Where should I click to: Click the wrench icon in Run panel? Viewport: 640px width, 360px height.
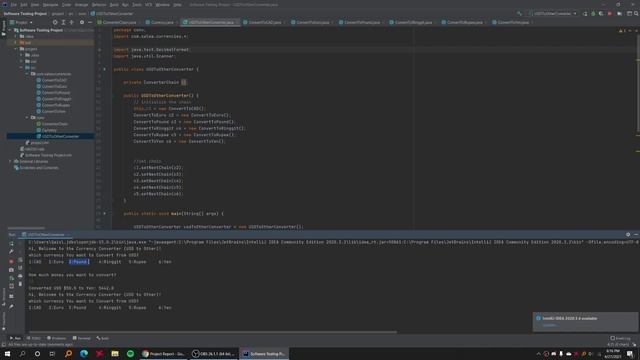[x=11, y=252]
